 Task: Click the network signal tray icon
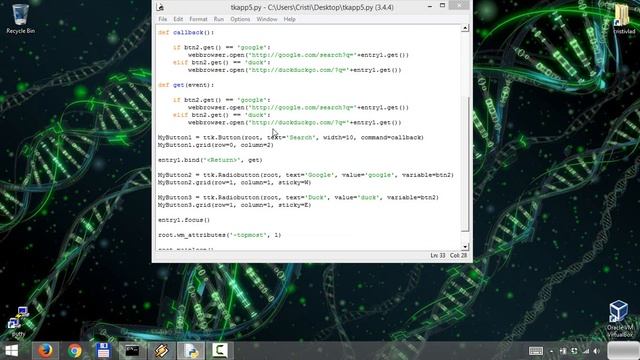[586, 351]
